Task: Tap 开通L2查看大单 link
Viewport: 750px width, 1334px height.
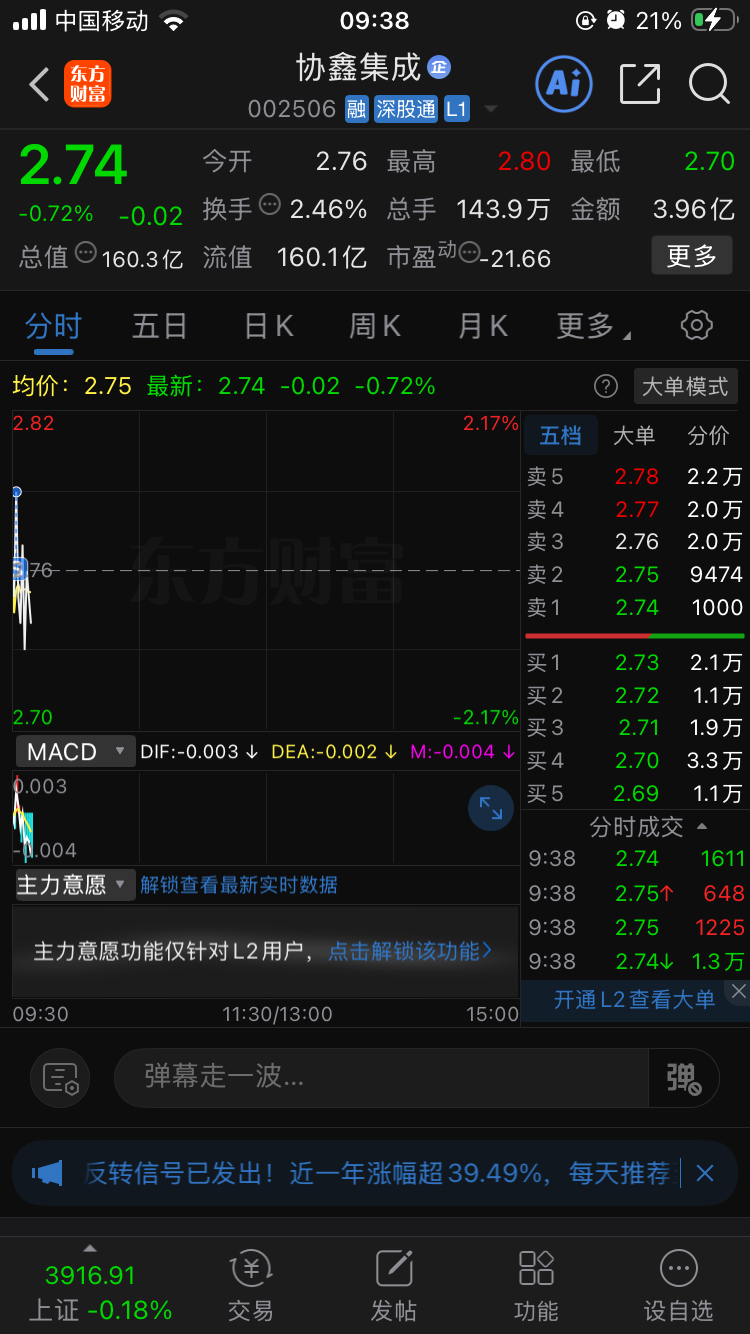Action: click(x=634, y=999)
